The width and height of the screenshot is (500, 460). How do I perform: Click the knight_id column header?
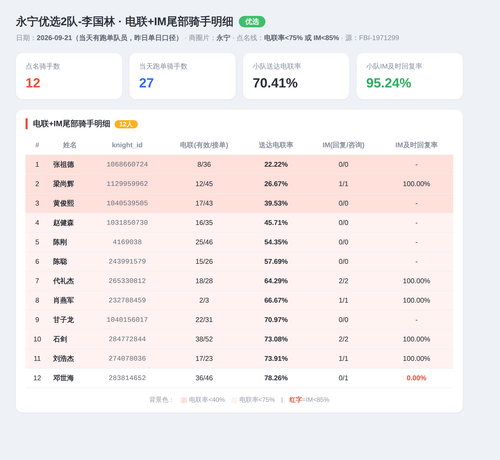127,145
